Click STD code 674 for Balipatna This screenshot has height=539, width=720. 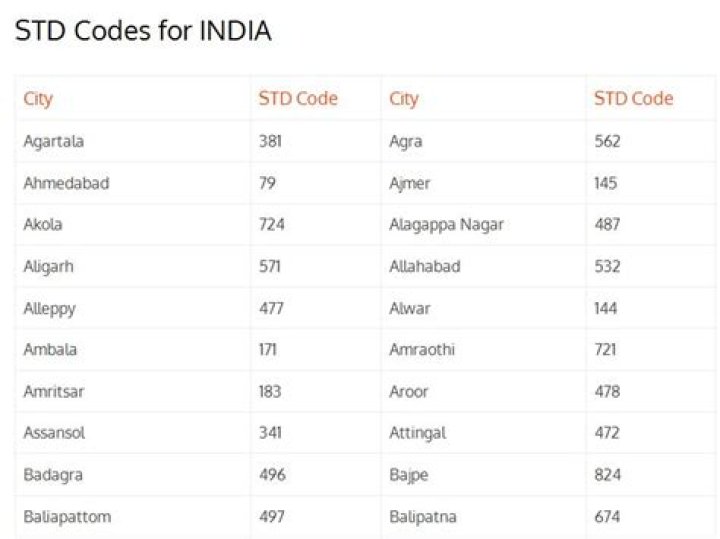[607, 516]
